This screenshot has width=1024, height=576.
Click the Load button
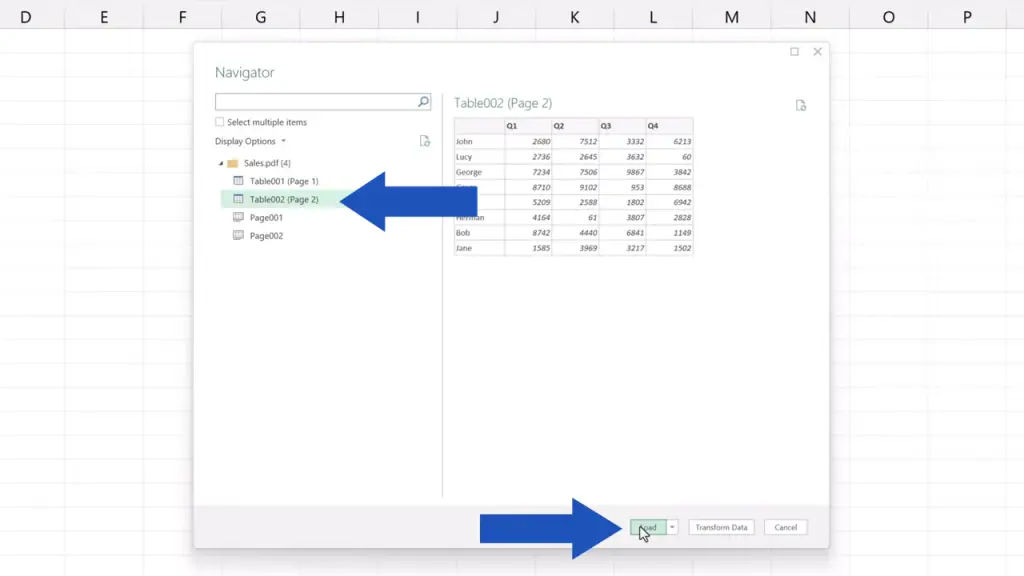coord(648,527)
